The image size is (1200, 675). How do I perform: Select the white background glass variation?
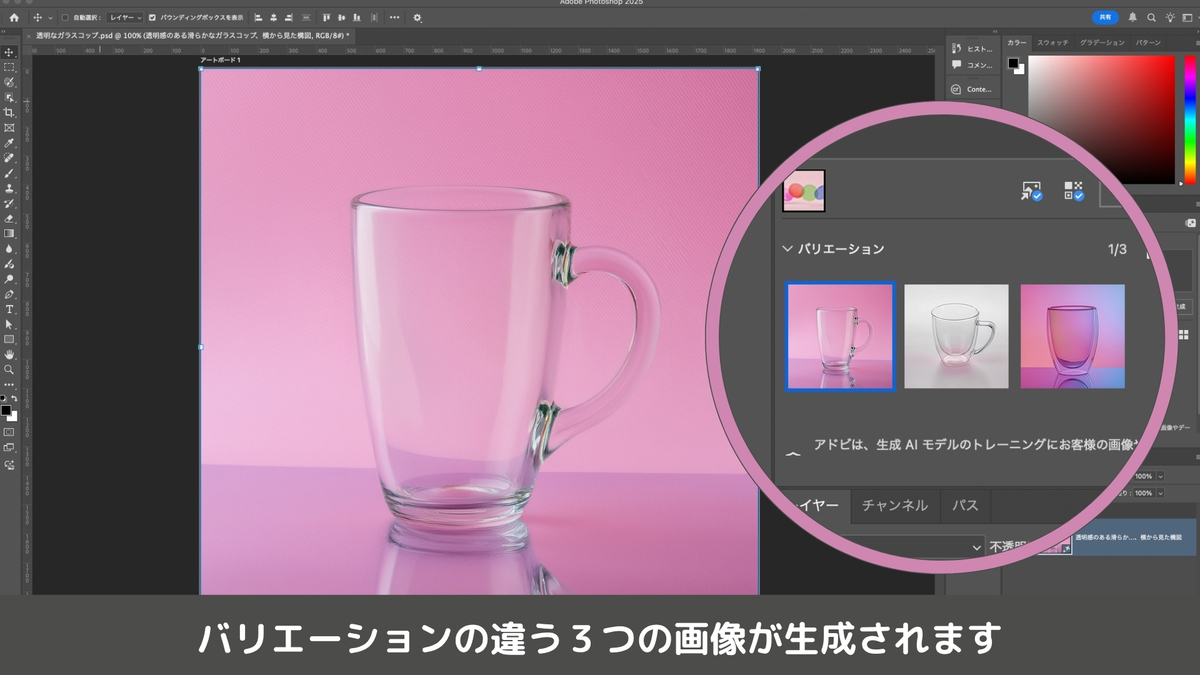pyautogui.click(x=956, y=336)
